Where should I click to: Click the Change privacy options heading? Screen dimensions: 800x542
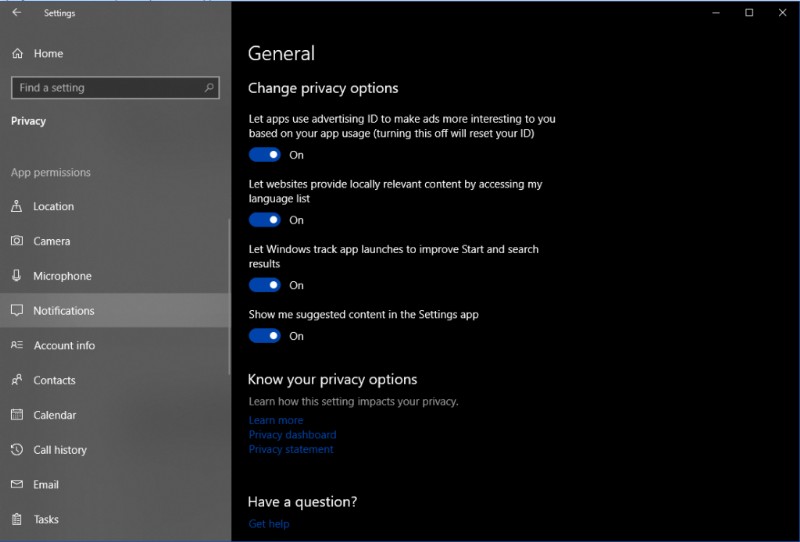pos(323,88)
